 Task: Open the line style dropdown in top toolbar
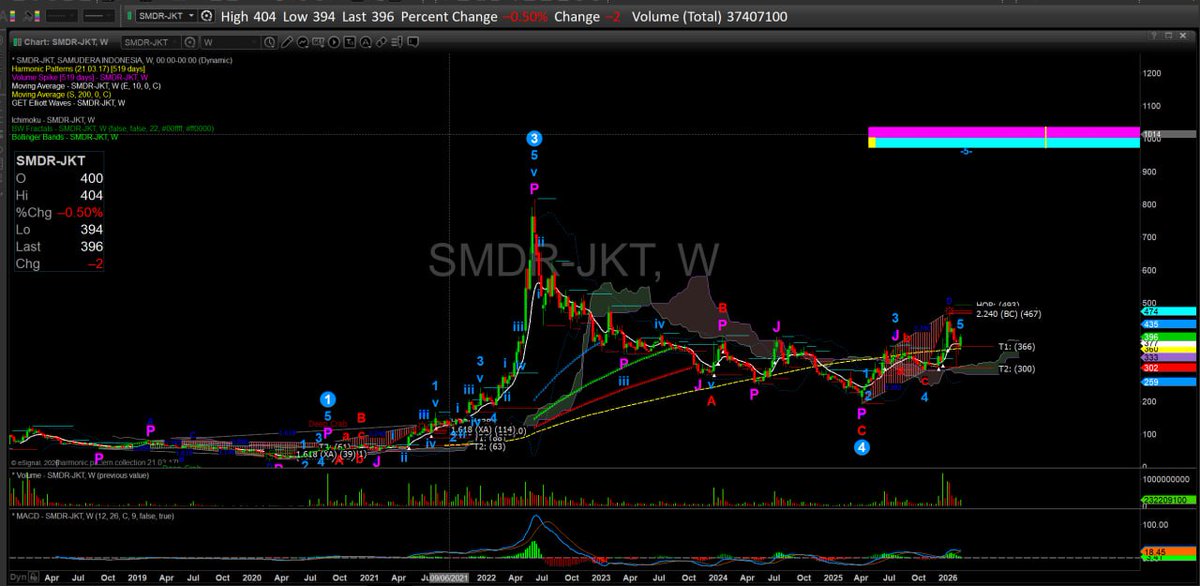[62, 16]
